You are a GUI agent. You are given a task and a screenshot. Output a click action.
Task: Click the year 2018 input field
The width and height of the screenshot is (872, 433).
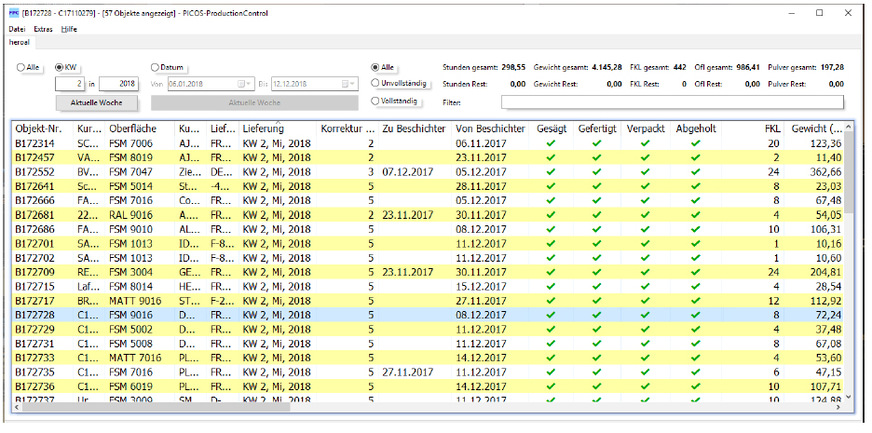point(118,84)
